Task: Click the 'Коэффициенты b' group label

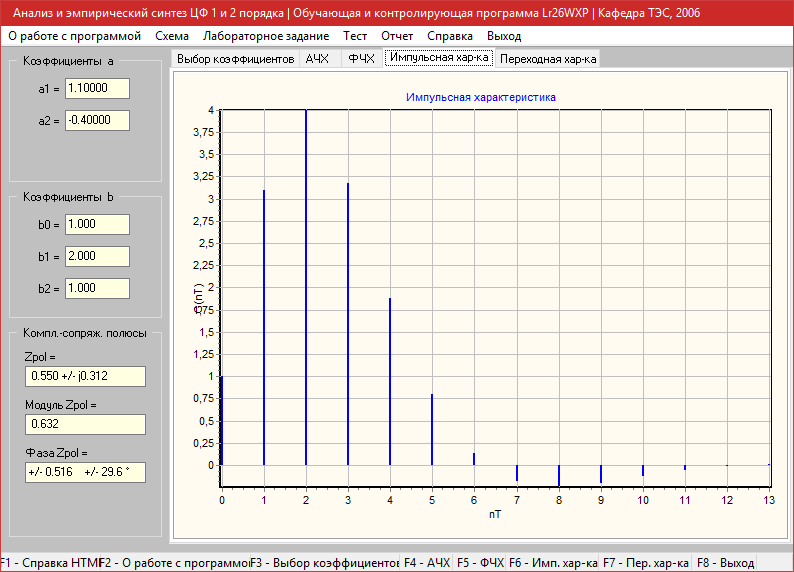Action: (68, 197)
